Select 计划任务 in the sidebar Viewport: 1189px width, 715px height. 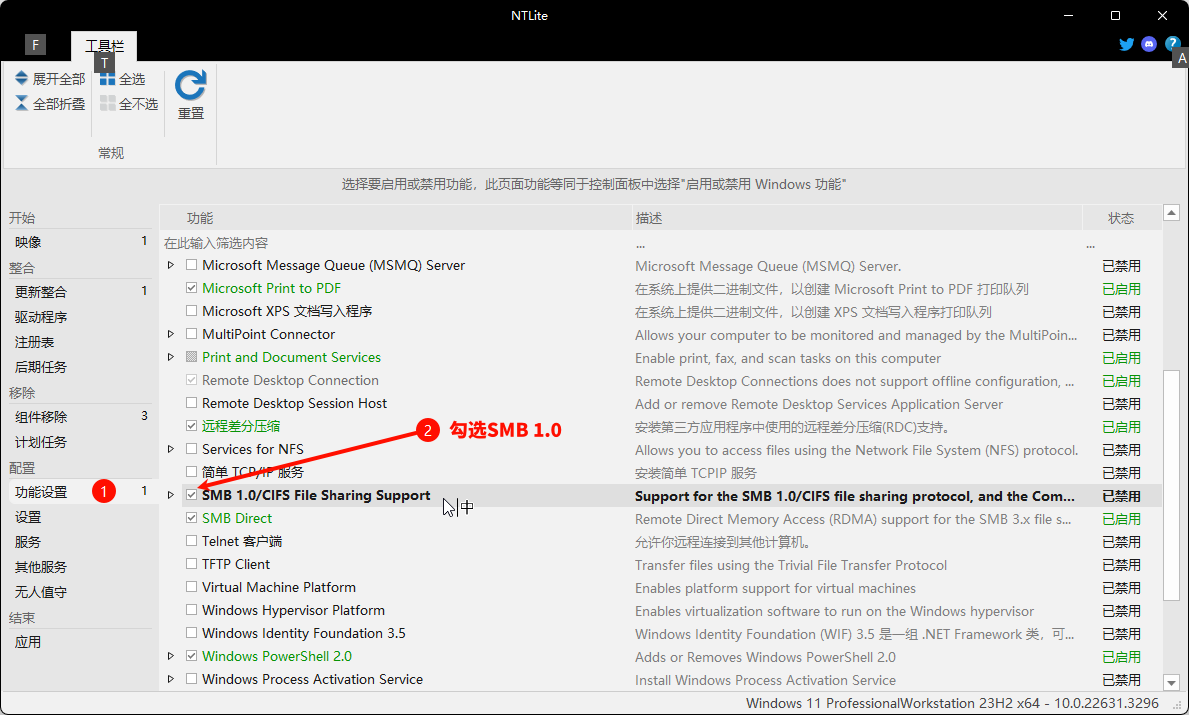coord(80,442)
